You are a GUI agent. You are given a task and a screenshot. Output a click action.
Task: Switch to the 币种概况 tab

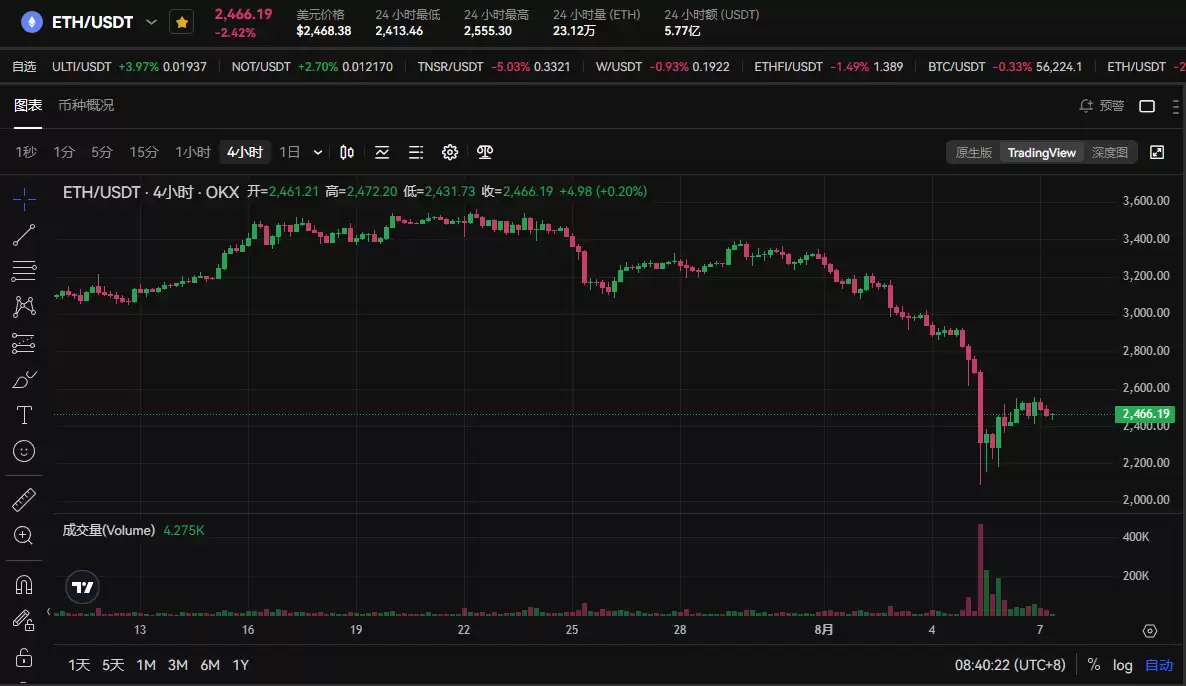[86, 105]
